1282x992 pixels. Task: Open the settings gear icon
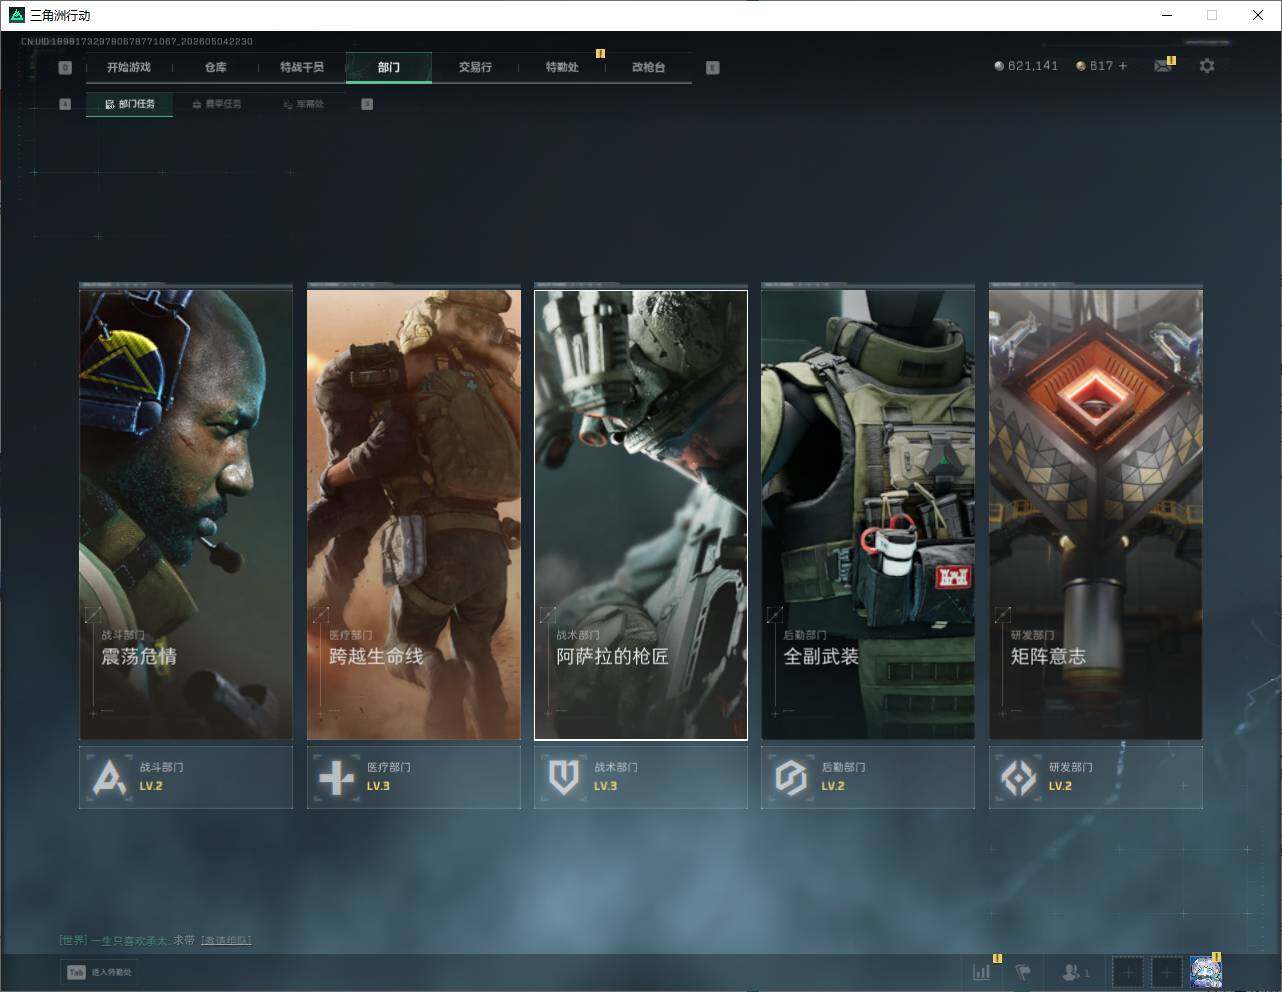[x=1207, y=66]
